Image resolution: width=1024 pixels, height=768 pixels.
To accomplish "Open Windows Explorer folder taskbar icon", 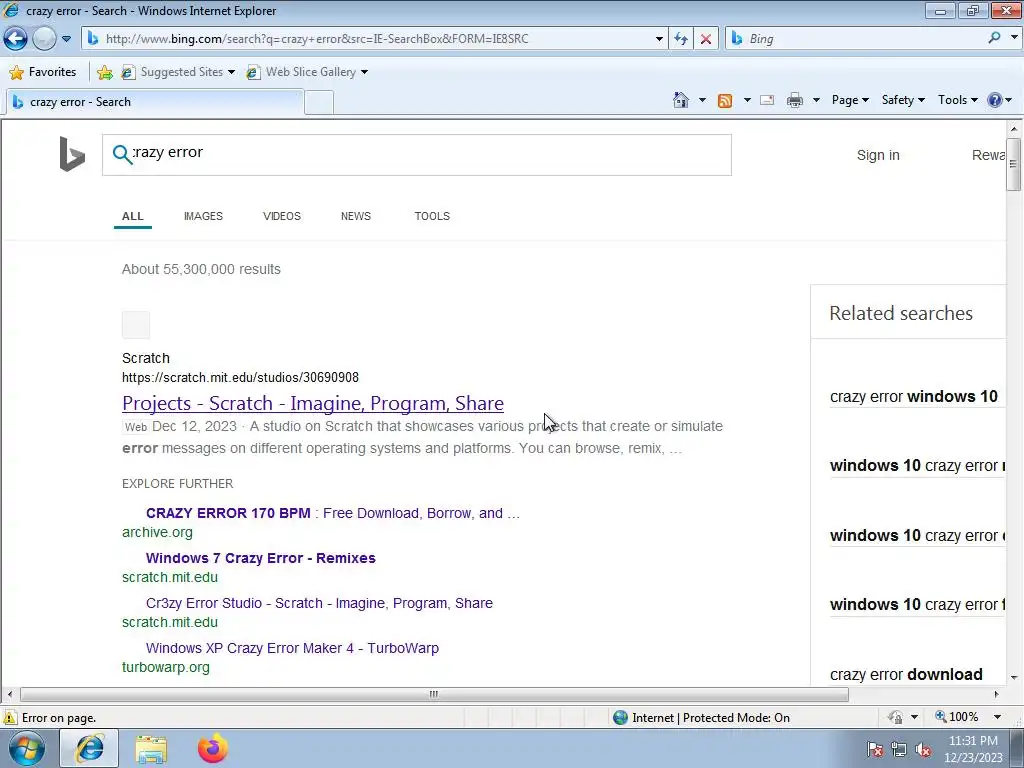I will pos(151,748).
